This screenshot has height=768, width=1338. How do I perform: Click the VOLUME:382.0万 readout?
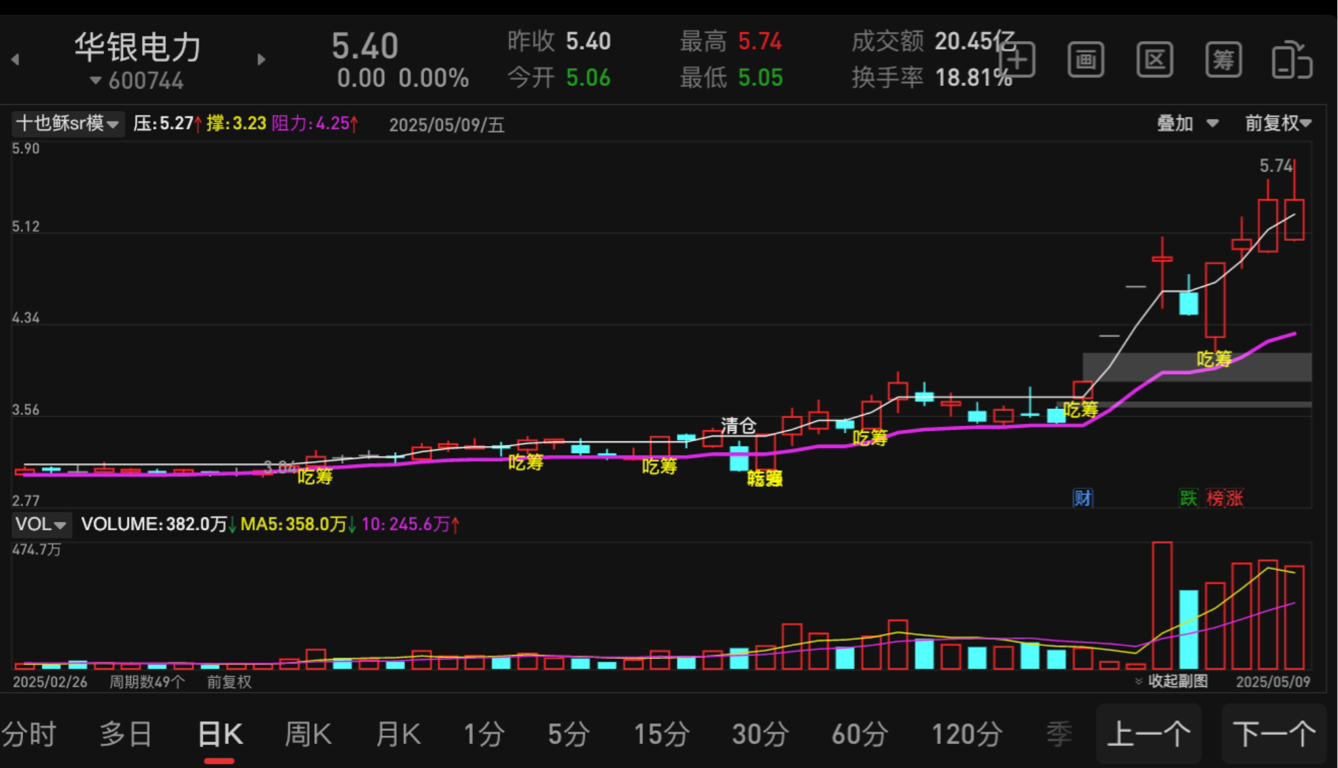[x=159, y=524]
